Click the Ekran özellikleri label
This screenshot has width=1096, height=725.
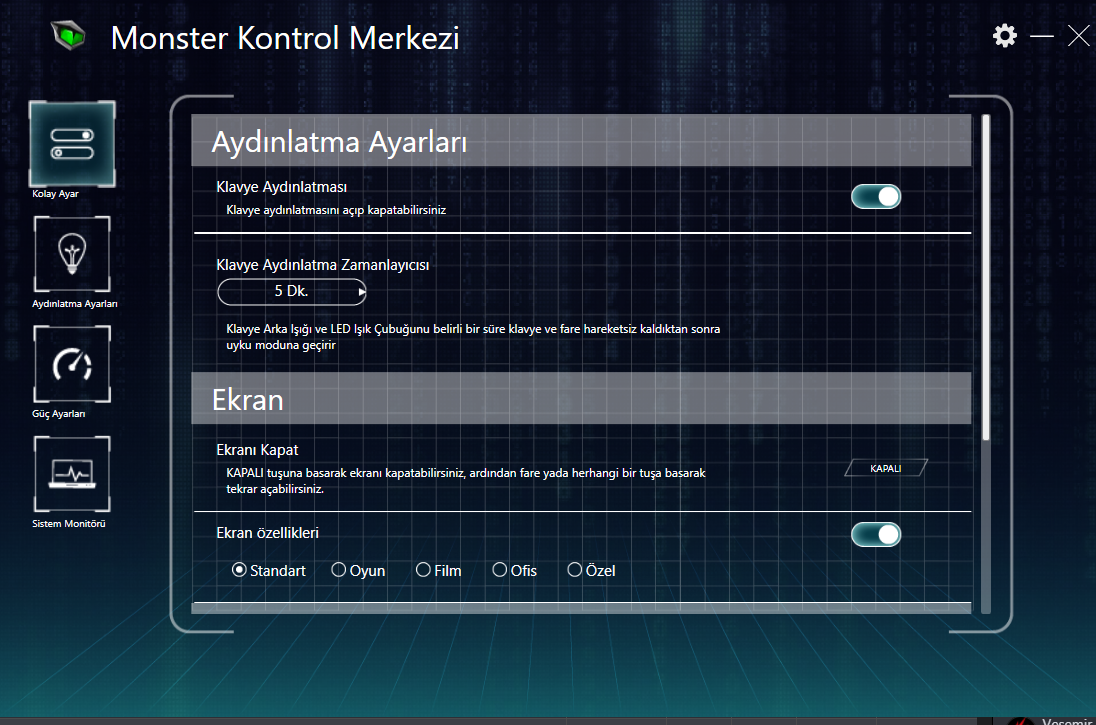[268, 533]
